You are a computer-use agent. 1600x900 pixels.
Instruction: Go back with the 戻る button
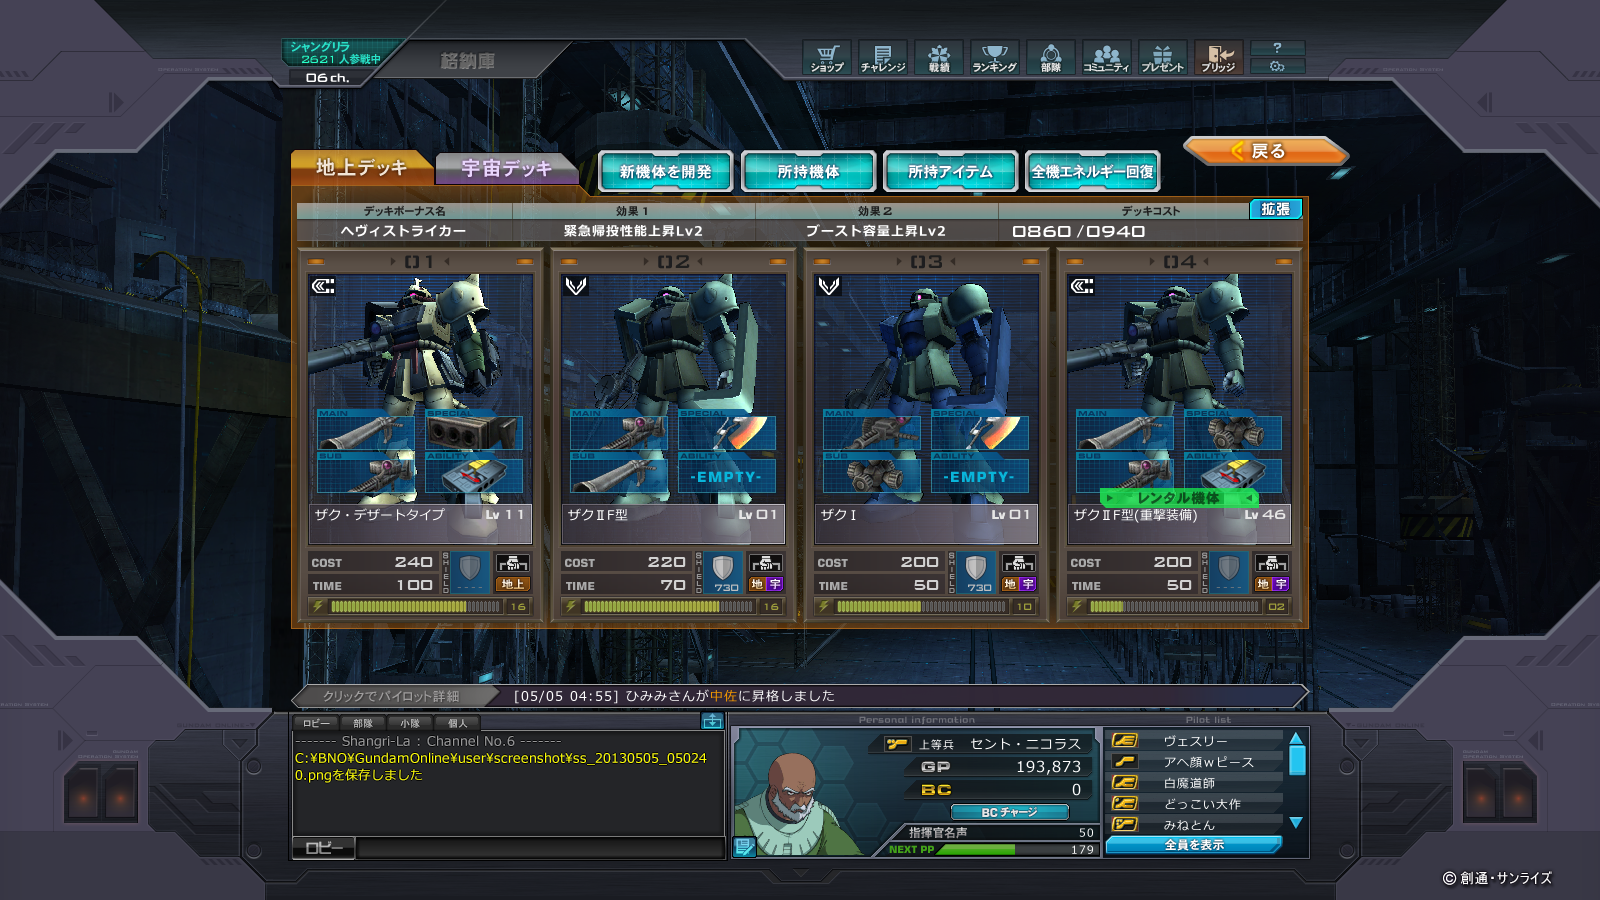pyautogui.click(x=1264, y=151)
